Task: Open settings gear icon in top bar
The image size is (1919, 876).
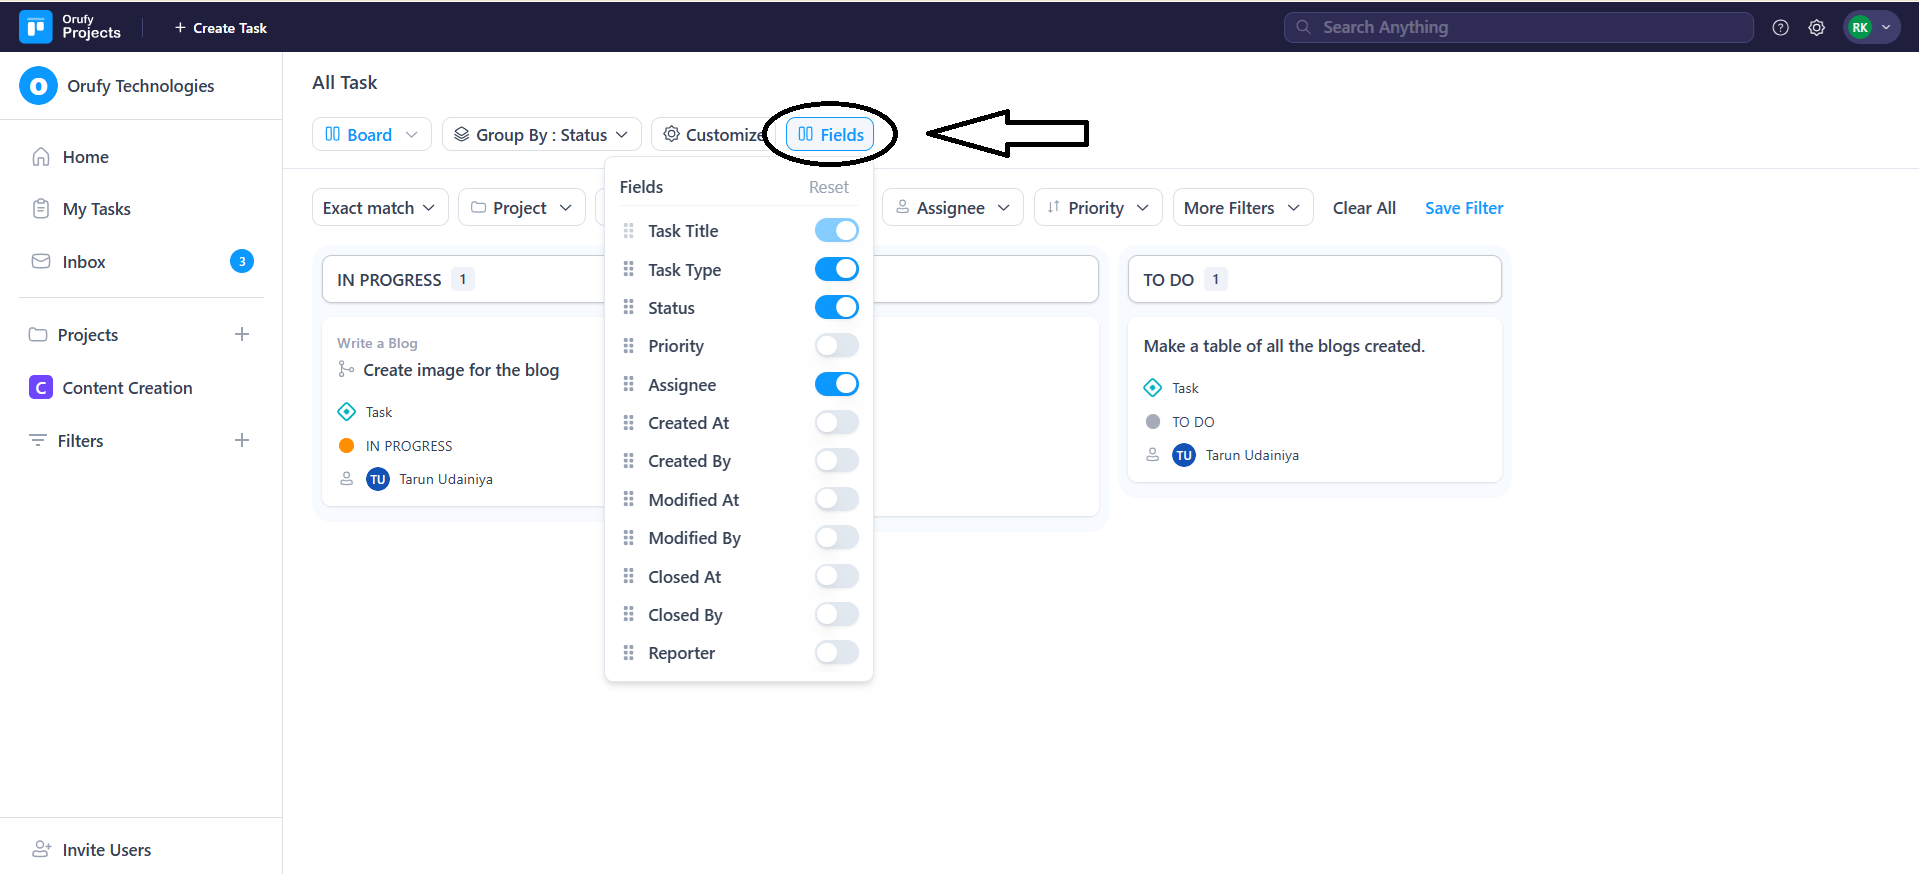Action: coord(1816,28)
